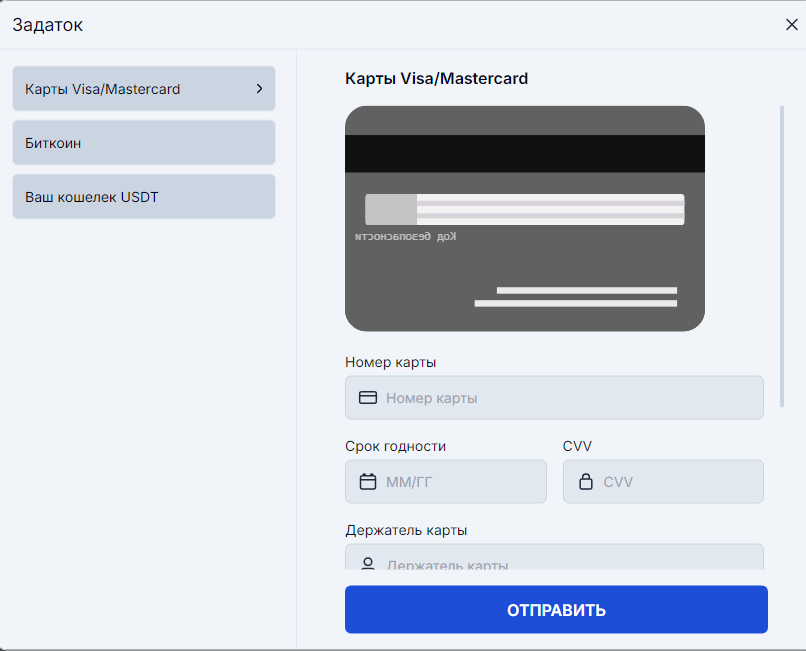The width and height of the screenshot is (806, 651).
Task: Focus the Срок годности ММ/ГГ field
Action: click(446, 481)
